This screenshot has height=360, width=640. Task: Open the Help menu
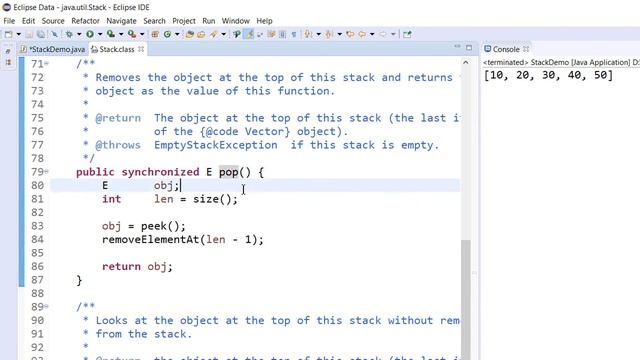[264, 21]
